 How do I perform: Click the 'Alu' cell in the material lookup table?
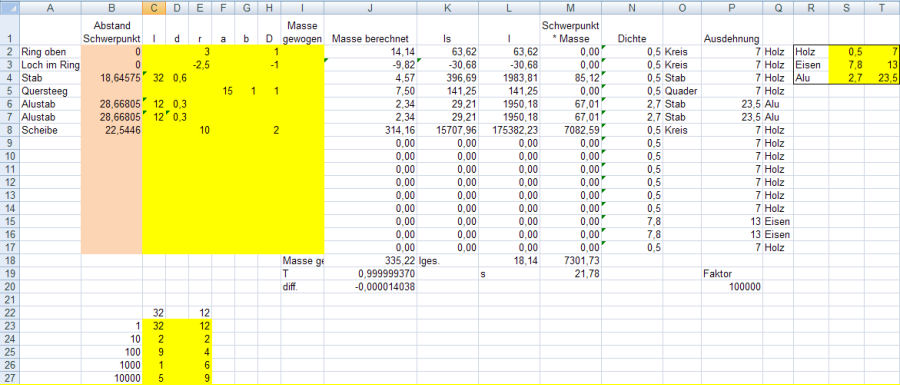(811, 78)
